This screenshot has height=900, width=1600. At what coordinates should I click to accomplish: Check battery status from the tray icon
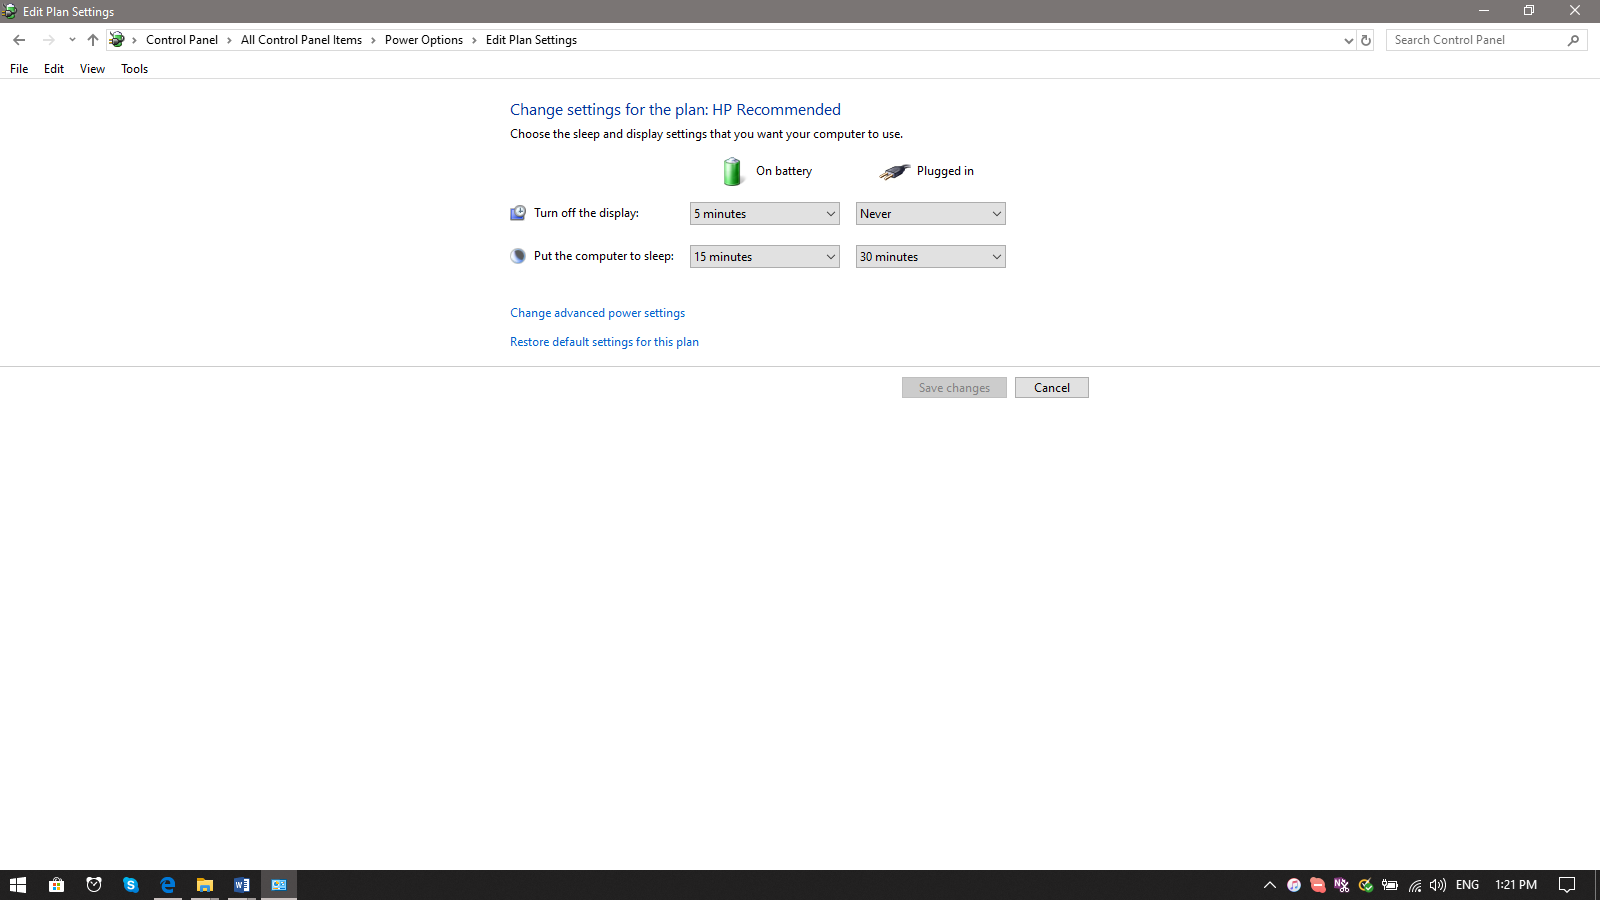1390,885
